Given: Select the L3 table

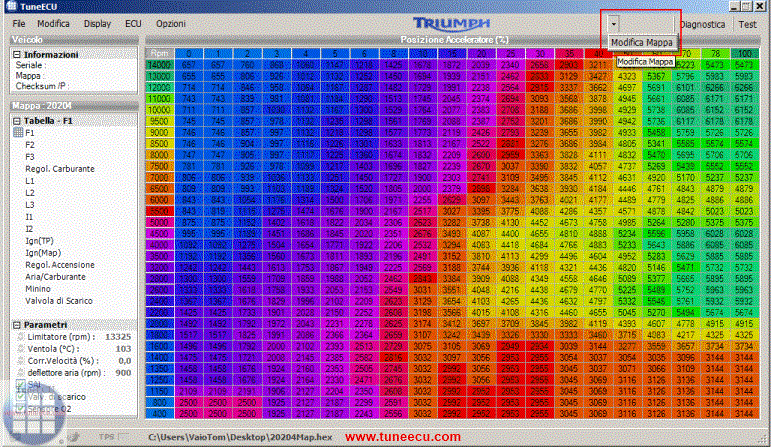Looking at the screenshot, I should coord(30,205).
